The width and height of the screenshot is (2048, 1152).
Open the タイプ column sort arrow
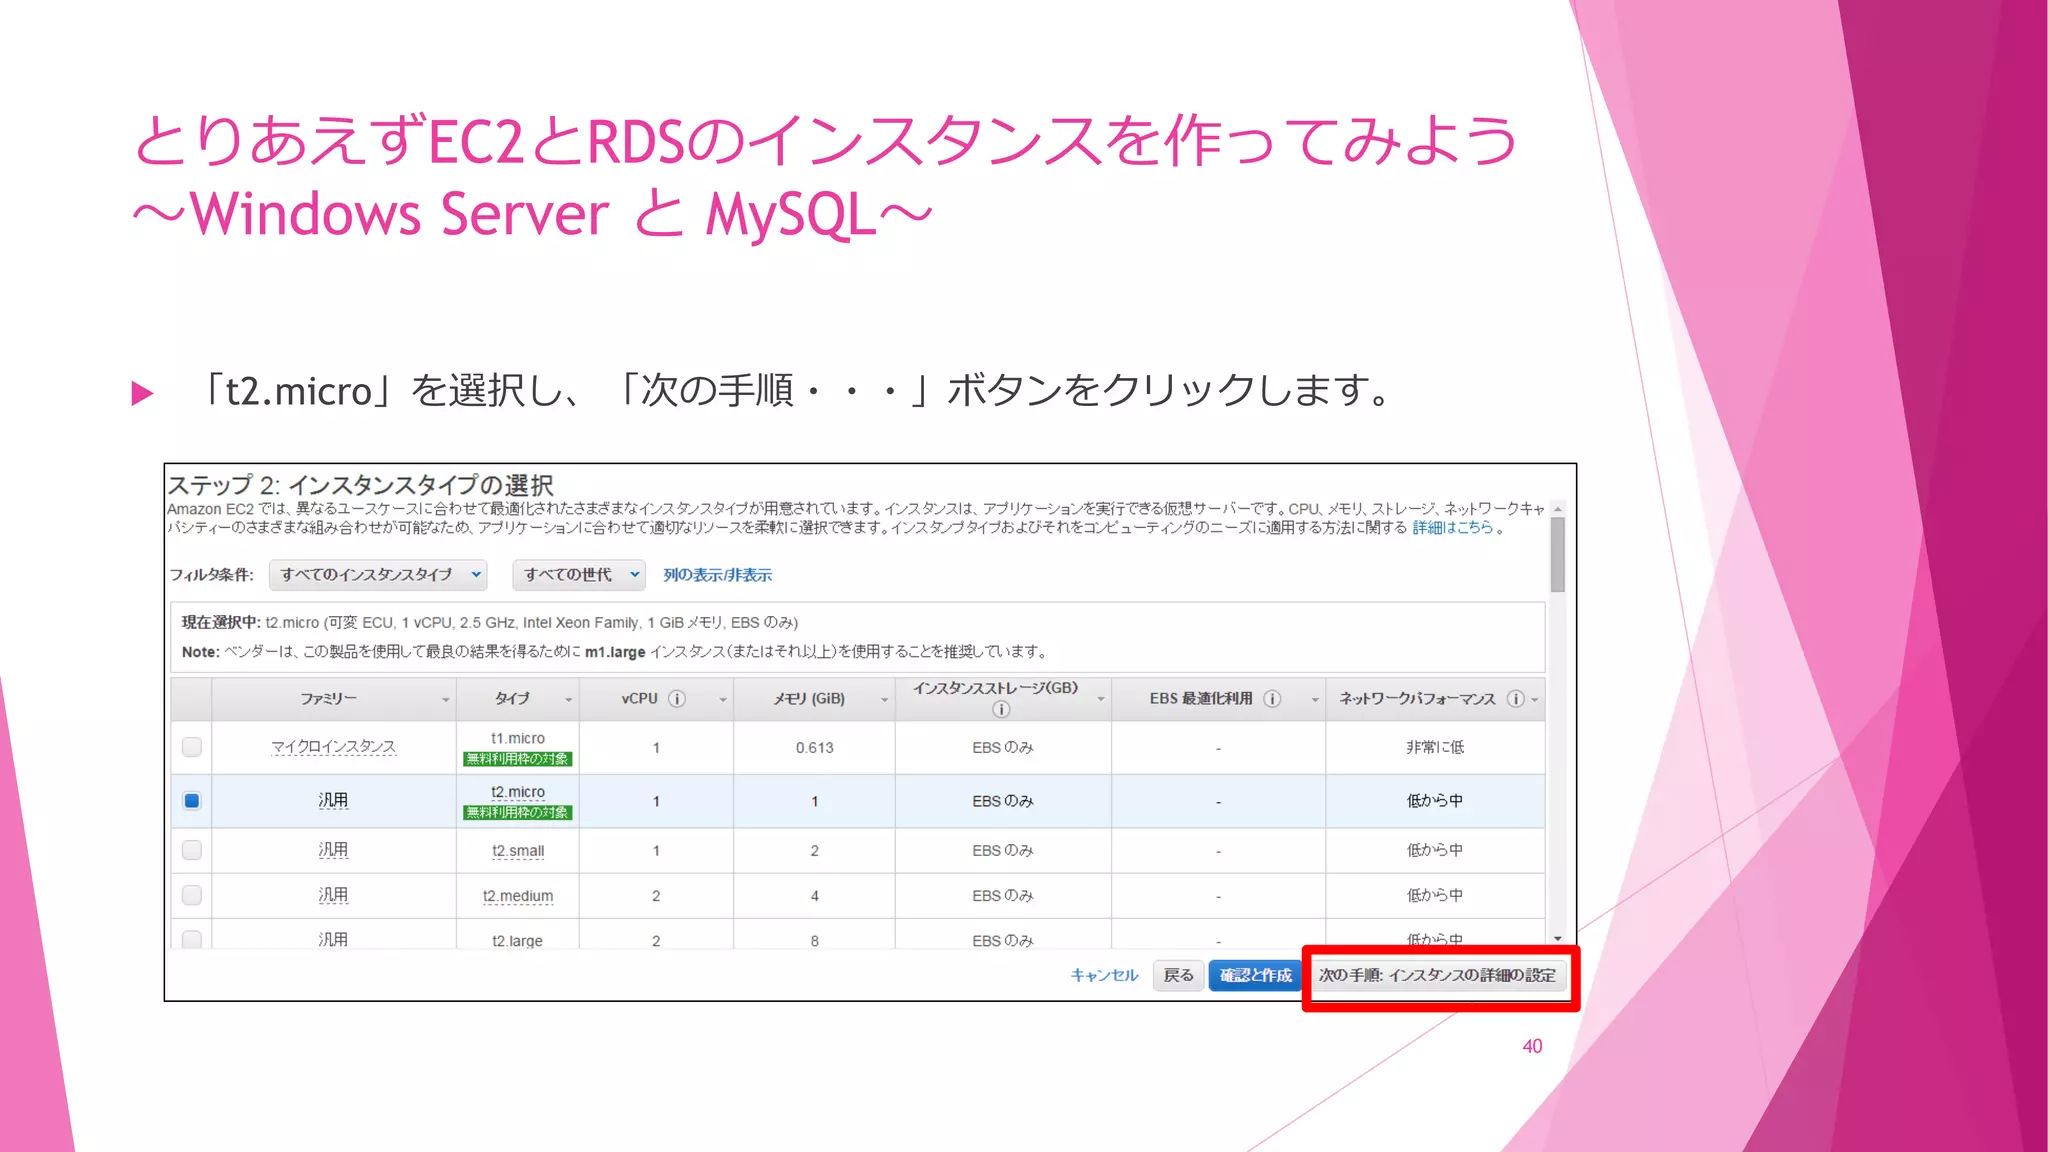click(x=569, y=700)
